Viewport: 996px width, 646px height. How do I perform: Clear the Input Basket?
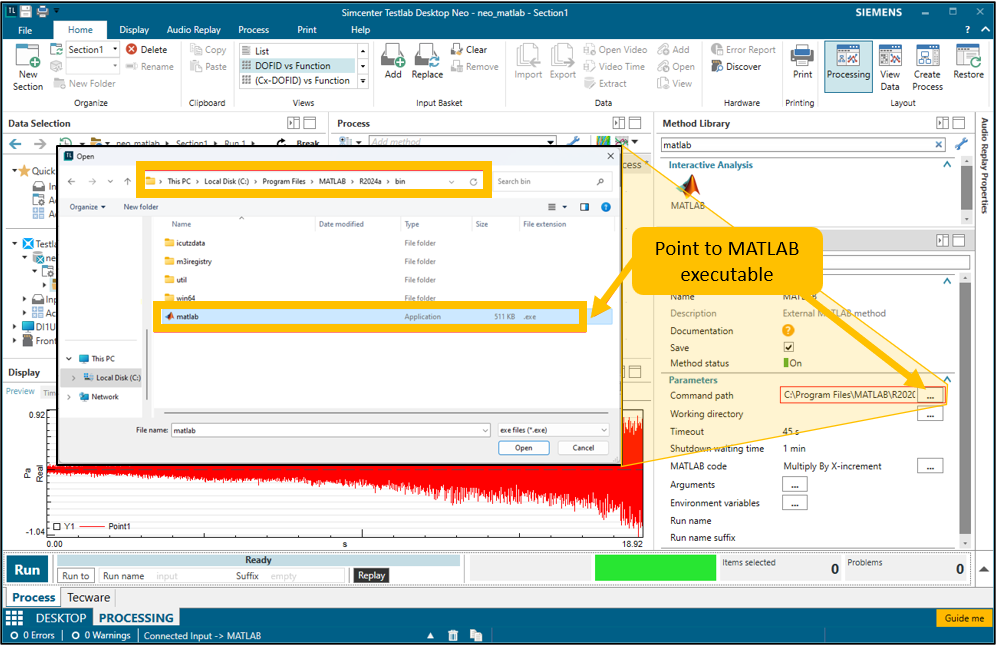469,49
